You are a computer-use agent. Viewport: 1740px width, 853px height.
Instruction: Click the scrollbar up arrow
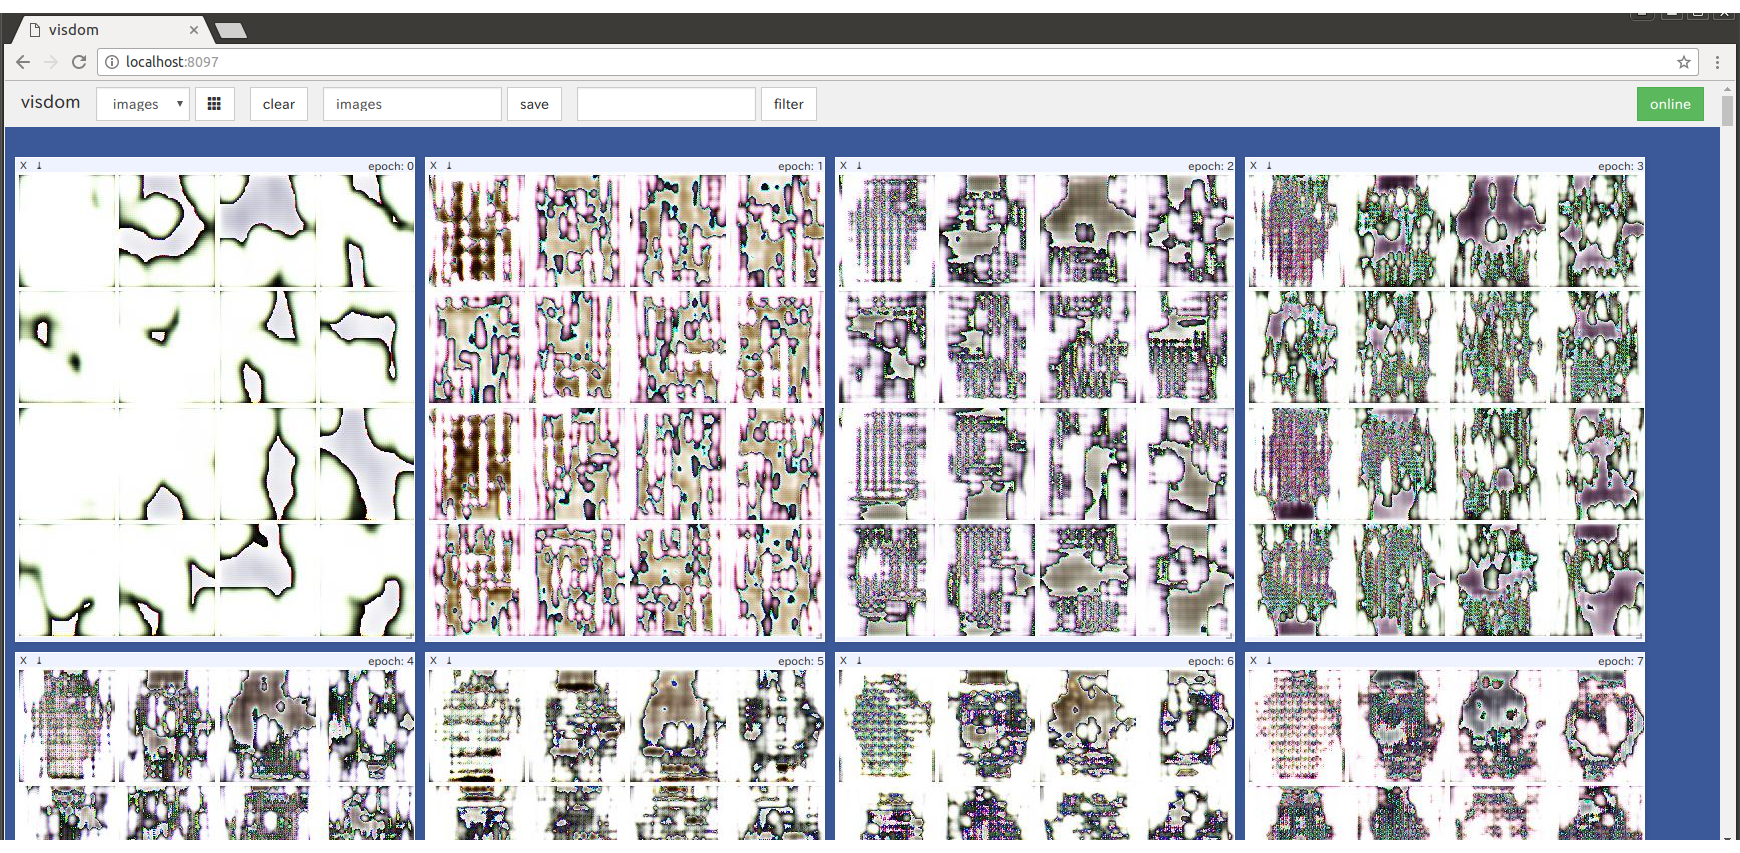[x=1727, y=89]
